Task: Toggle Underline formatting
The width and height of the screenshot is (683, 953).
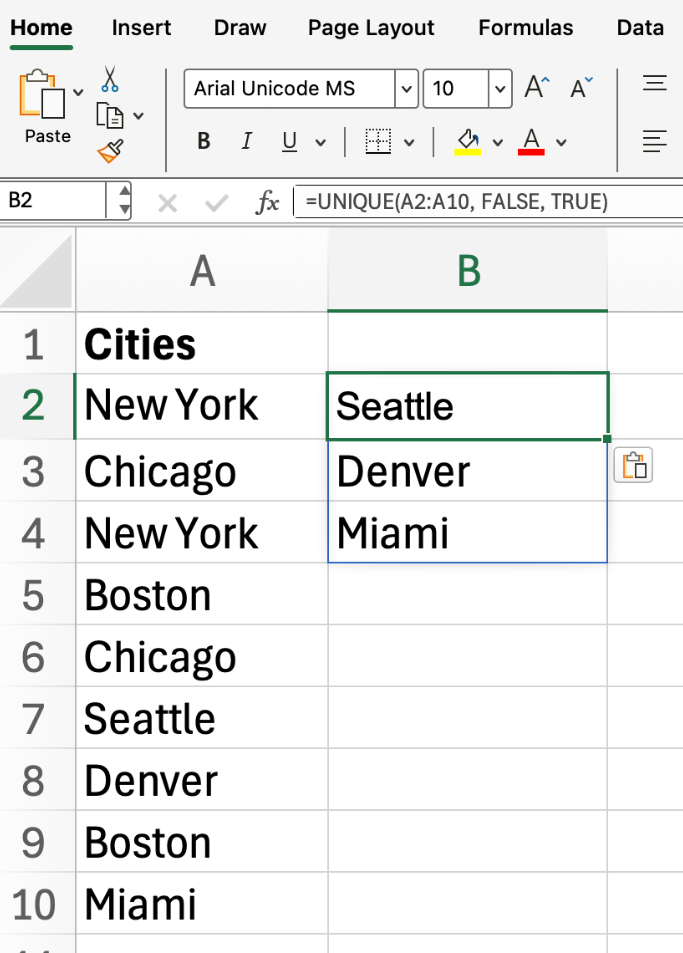Action: pos(289,142)
